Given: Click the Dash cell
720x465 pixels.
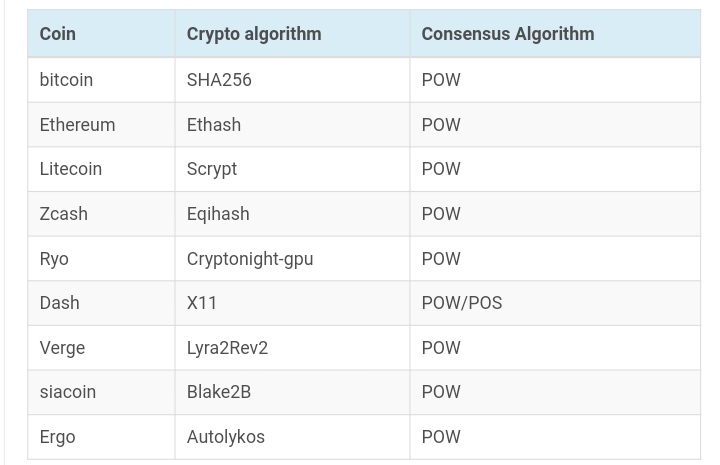Looking at the screenshot, I should click(x=59, y=303).
